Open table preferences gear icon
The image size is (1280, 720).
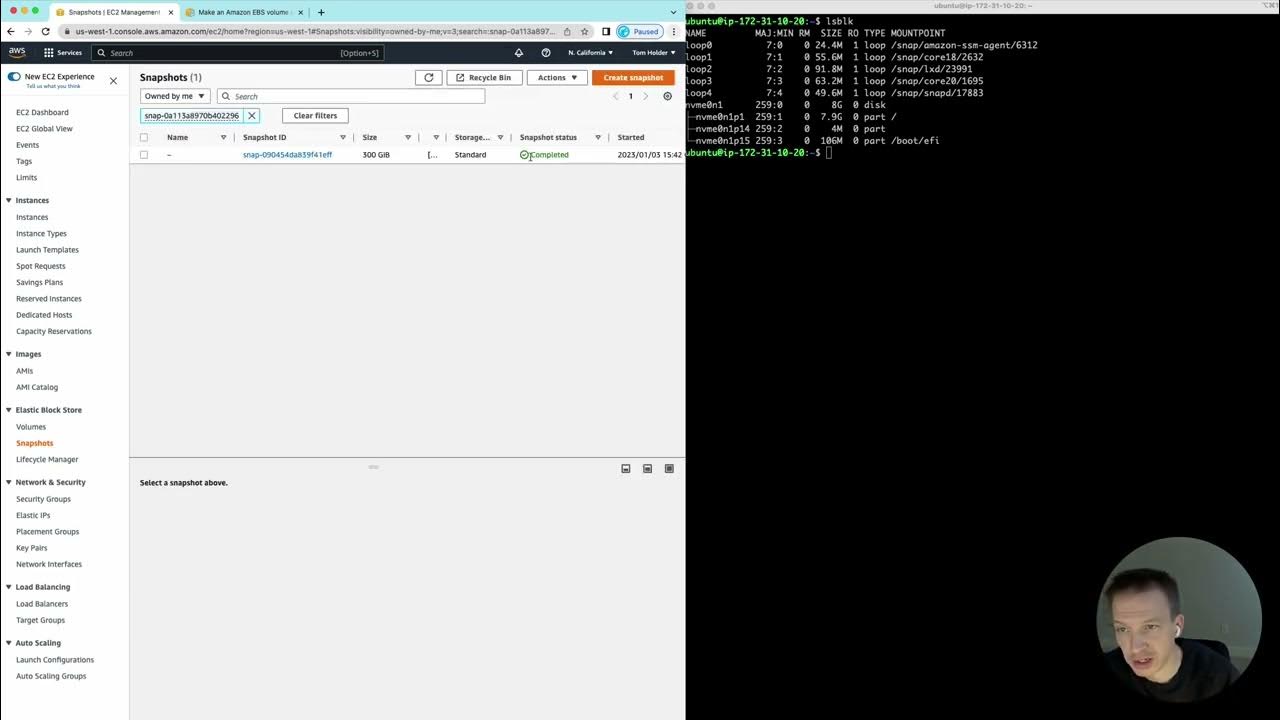[x=668, y=96]
